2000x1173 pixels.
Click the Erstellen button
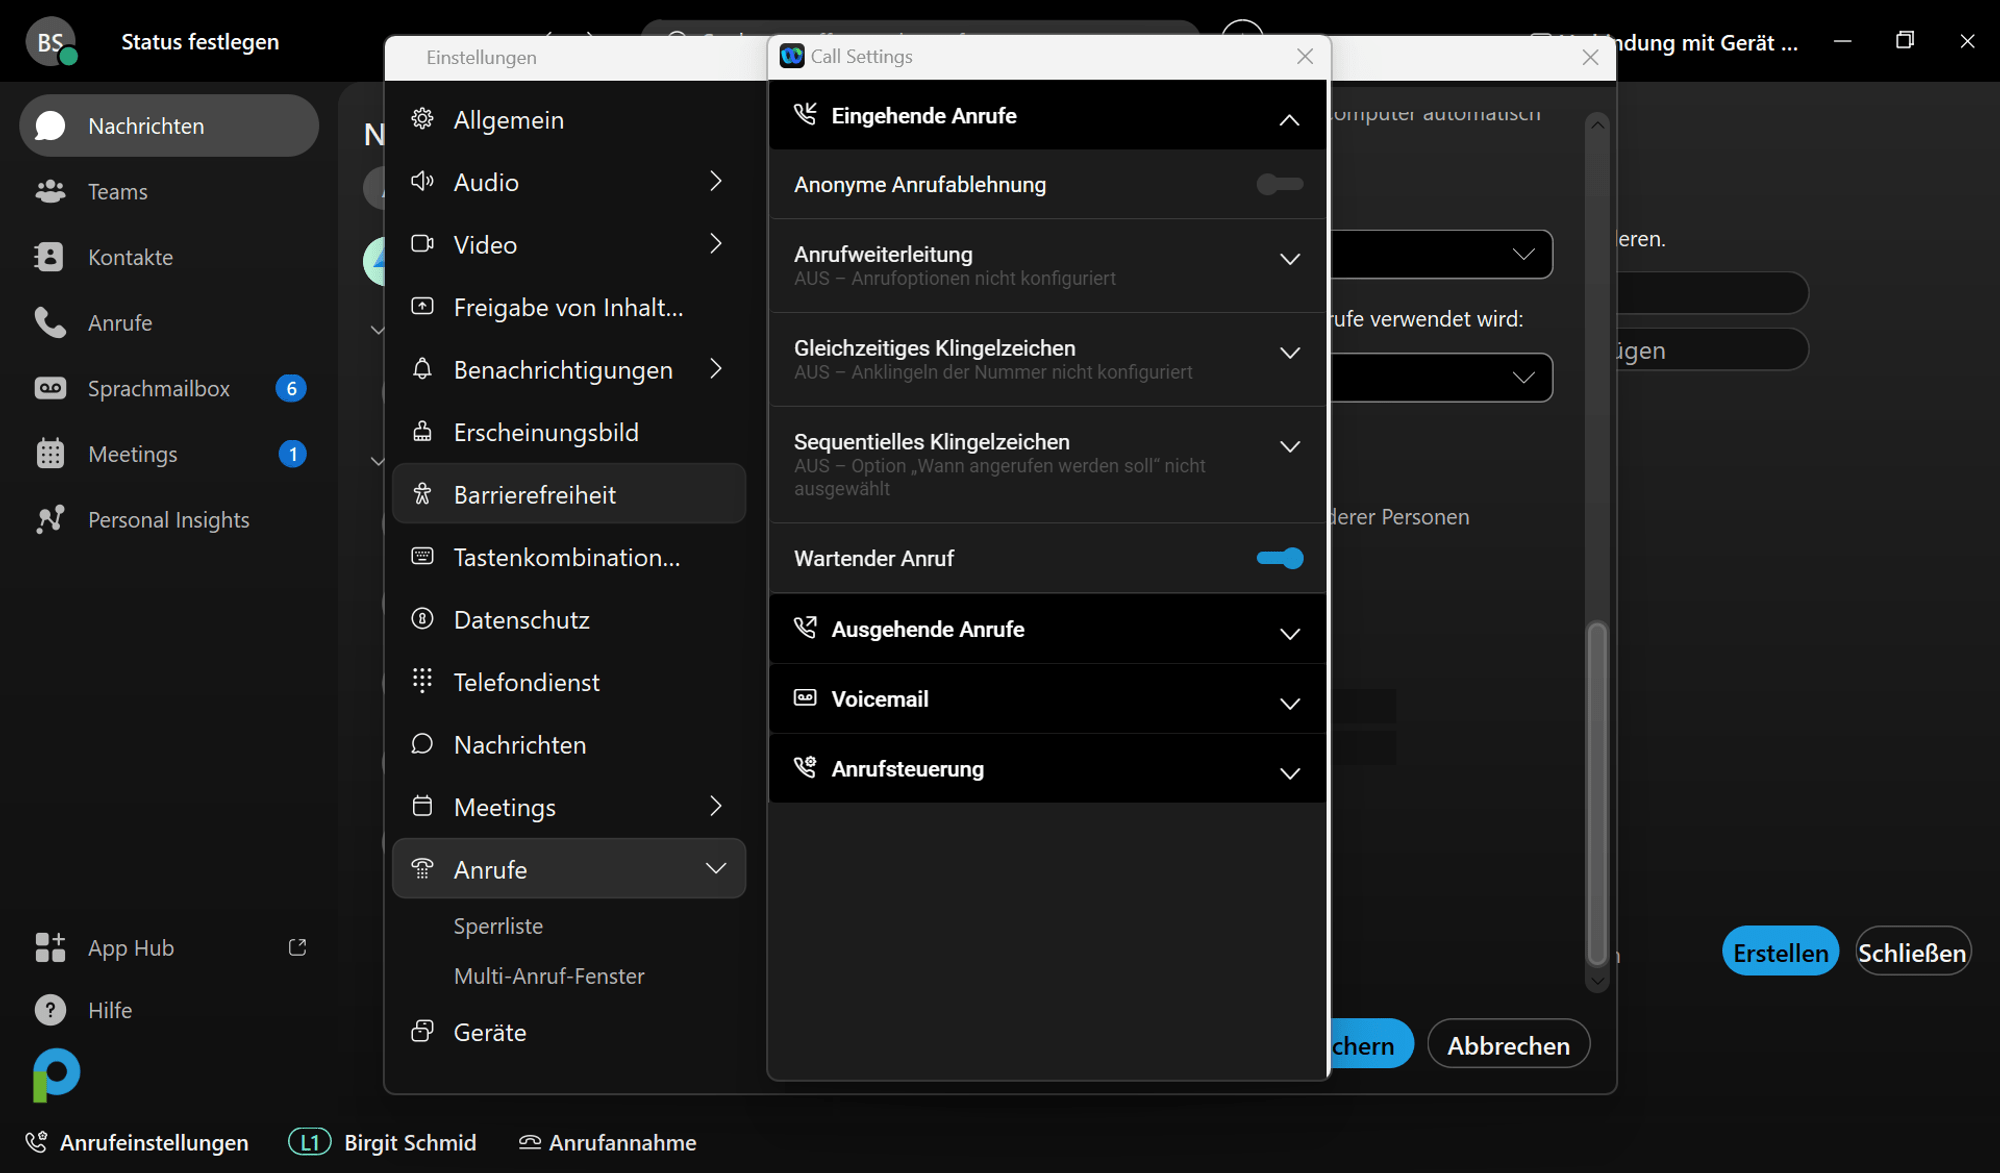click(1779, 952)
